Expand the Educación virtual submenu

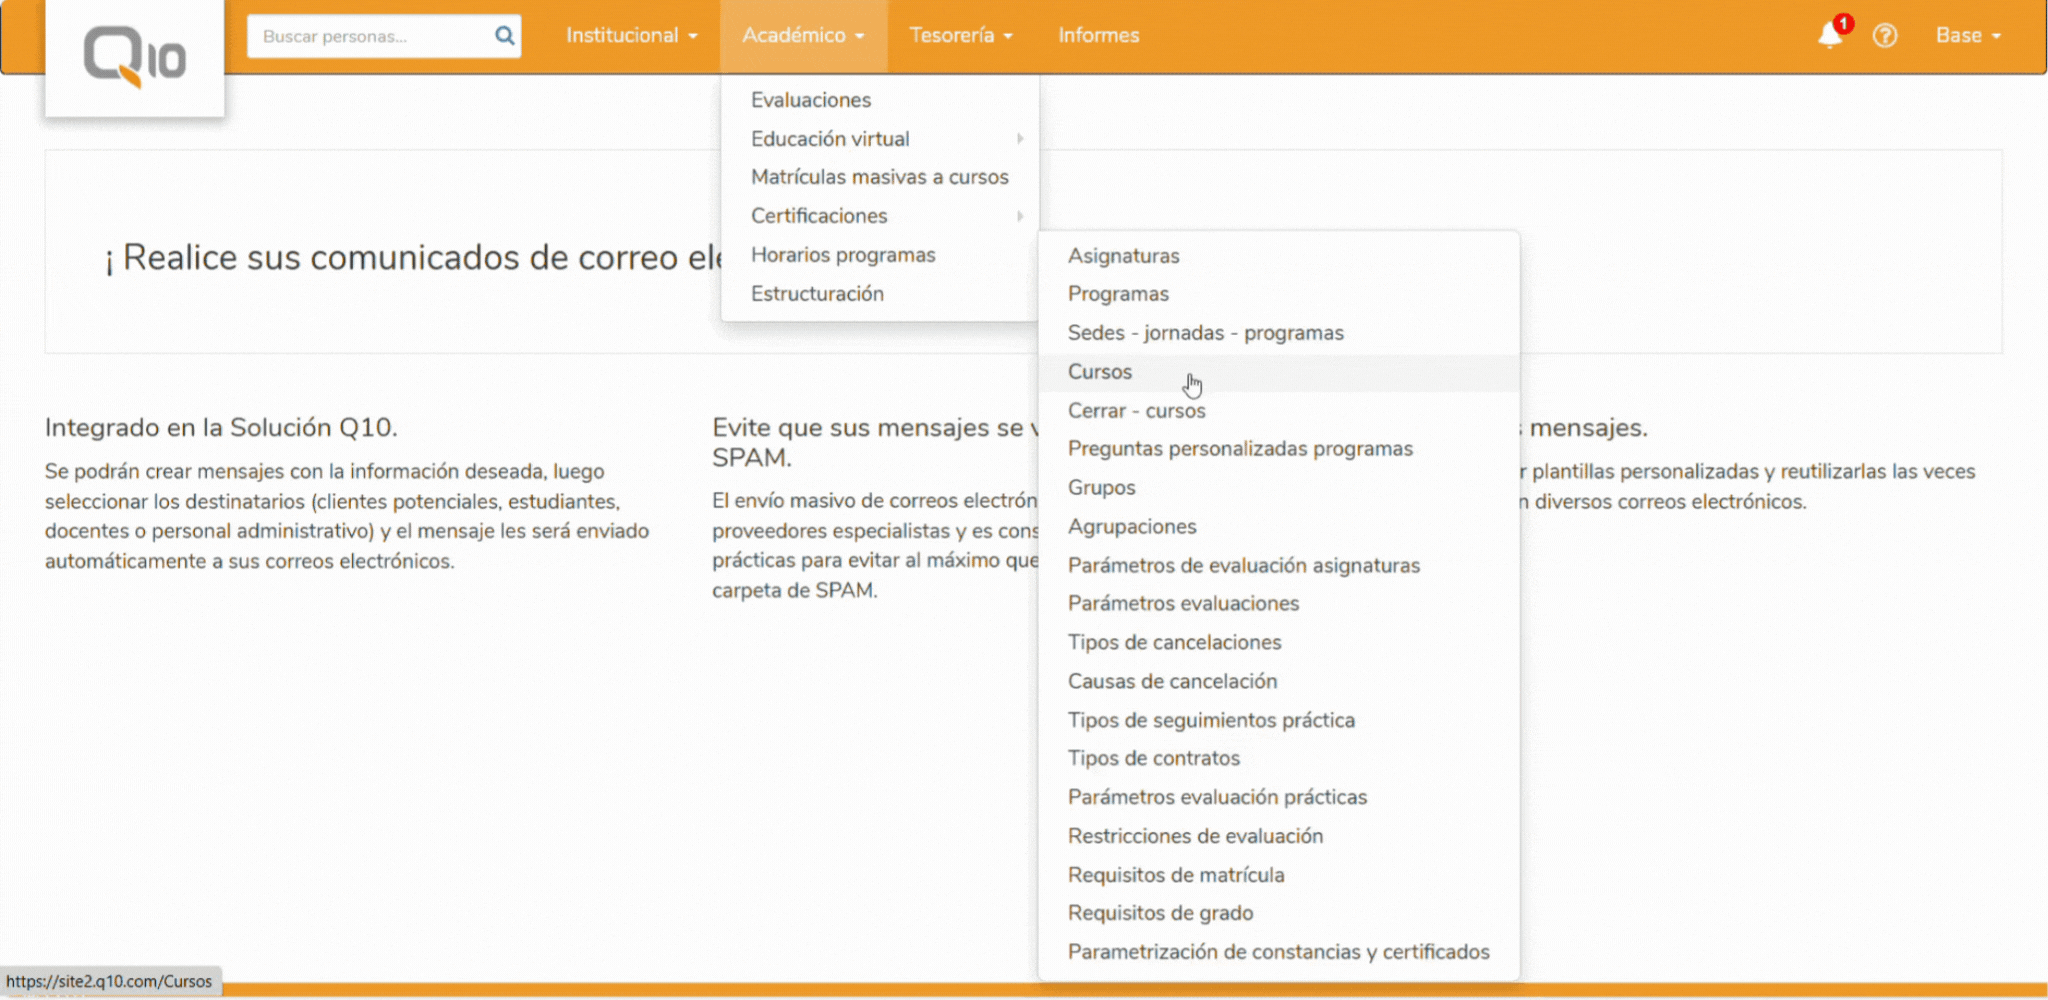tap(830, 139)
